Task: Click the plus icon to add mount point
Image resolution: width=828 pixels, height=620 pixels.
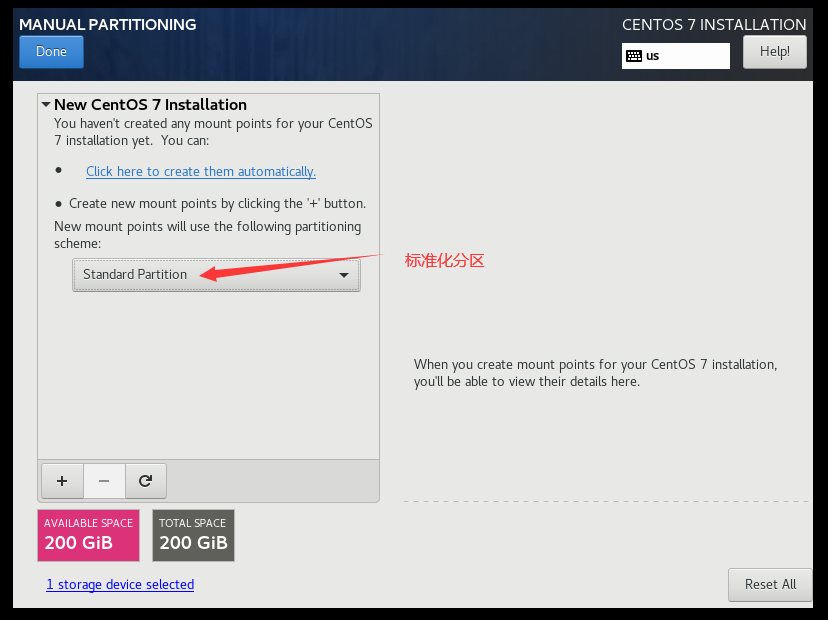Action: (62, 481)
